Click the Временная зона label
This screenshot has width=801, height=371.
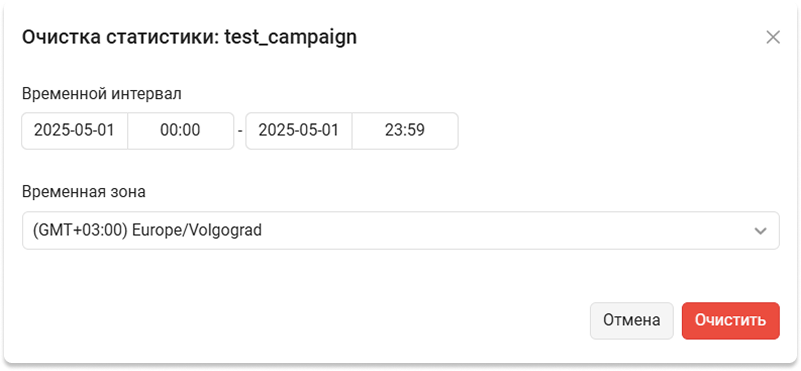(x=84, y=192)
